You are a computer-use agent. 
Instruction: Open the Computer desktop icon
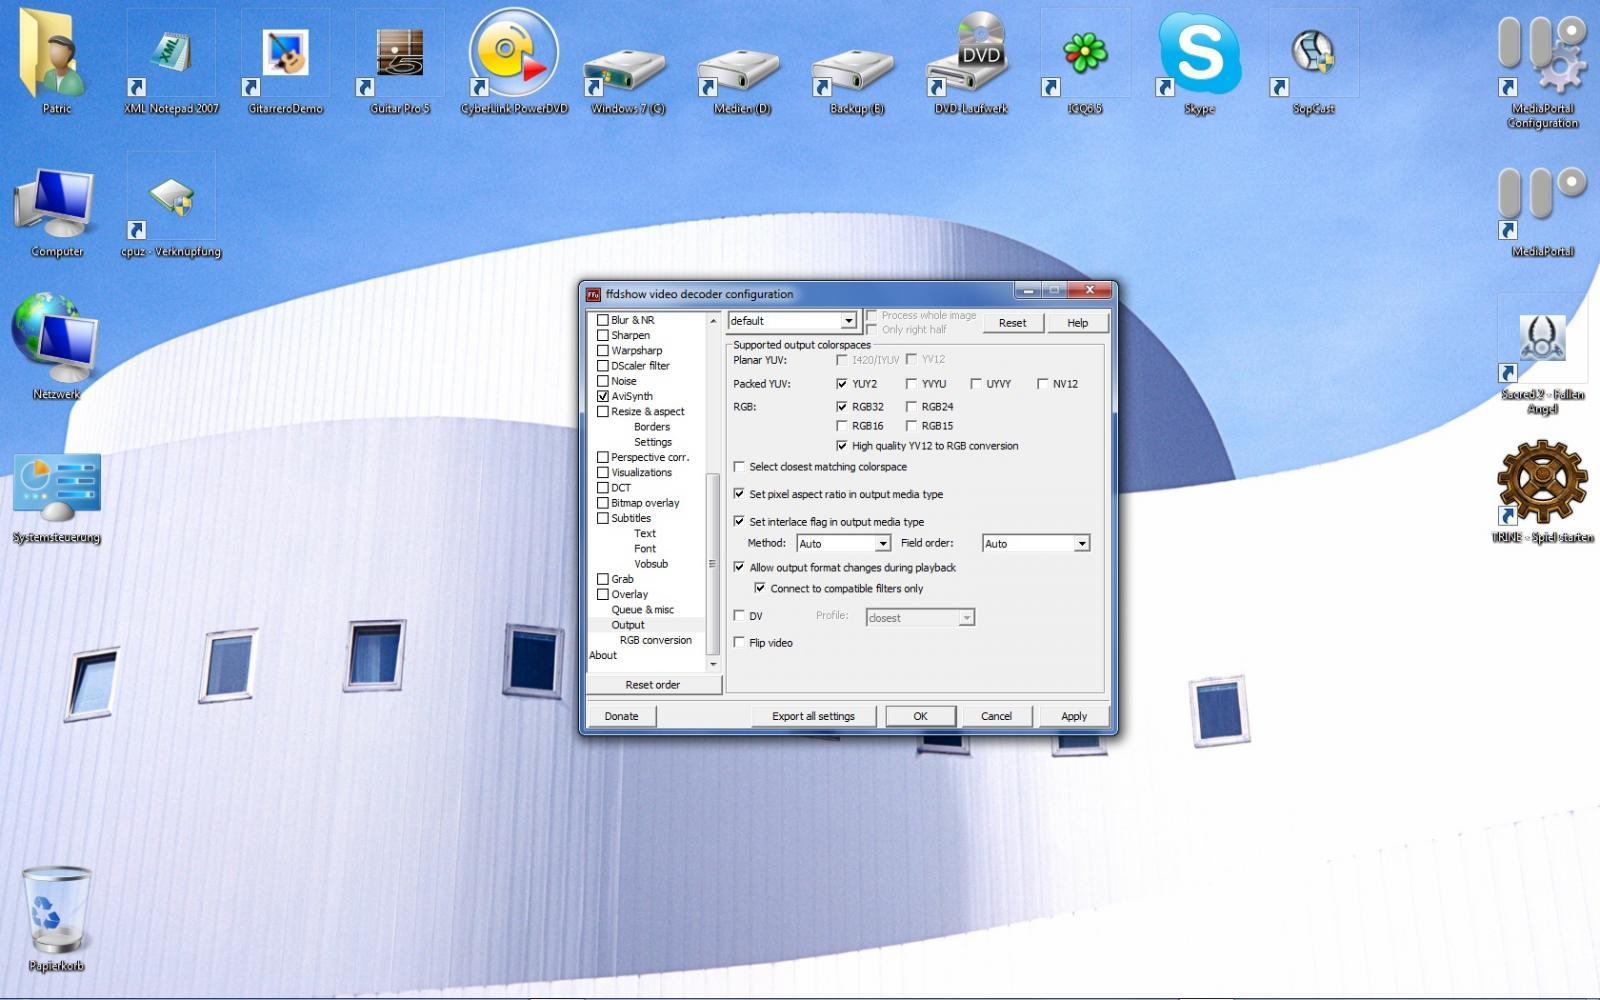[x=56, y=210]
